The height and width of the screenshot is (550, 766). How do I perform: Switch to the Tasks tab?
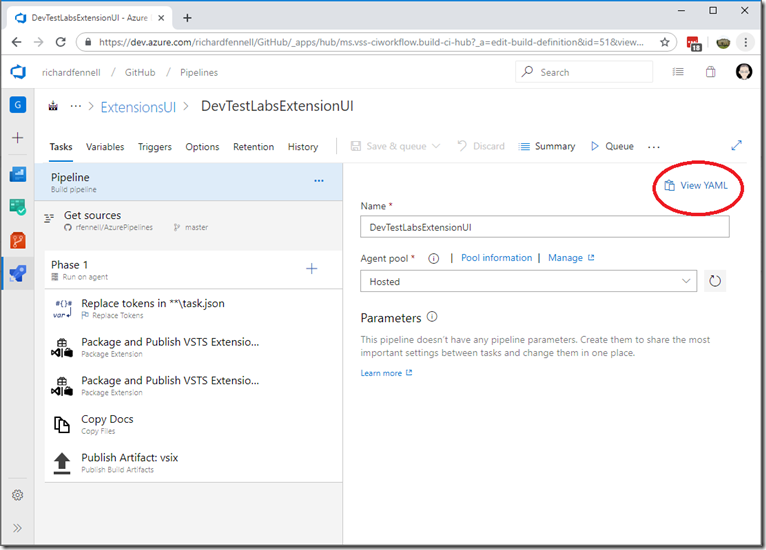[x=61, y=147]
